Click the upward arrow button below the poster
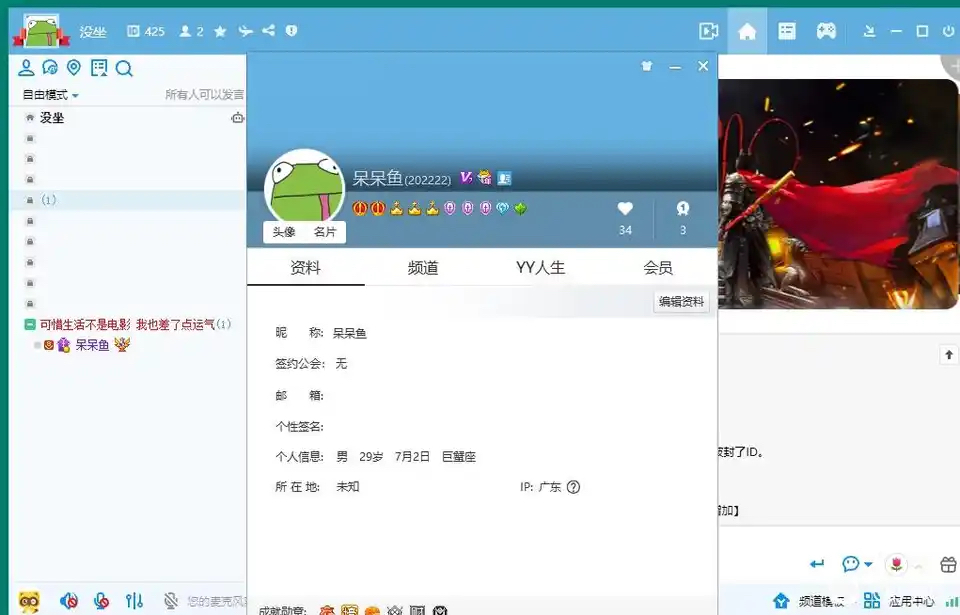 click(x=948, y=355)
